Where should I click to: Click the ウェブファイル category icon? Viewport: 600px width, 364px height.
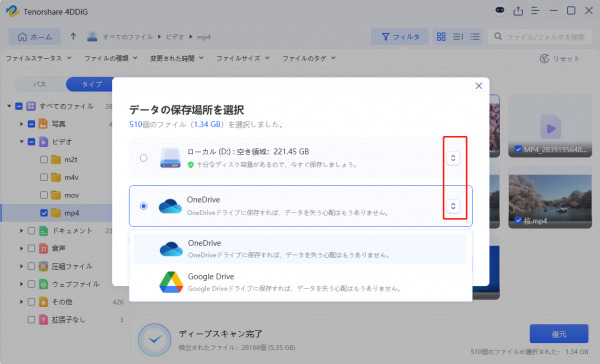pos(44,284)
